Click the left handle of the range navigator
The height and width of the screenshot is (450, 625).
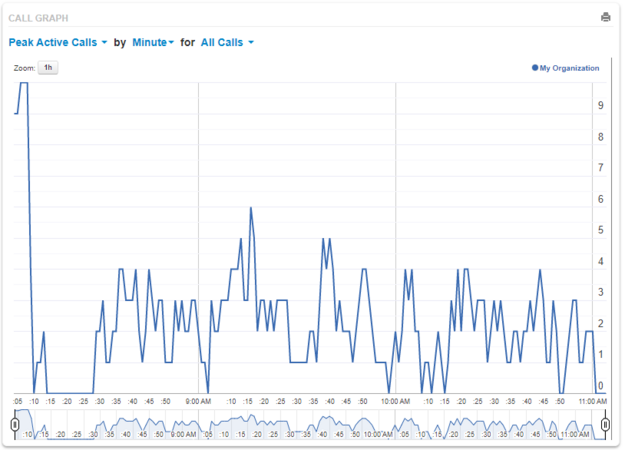pyautogui.click(x=14, y=425)
